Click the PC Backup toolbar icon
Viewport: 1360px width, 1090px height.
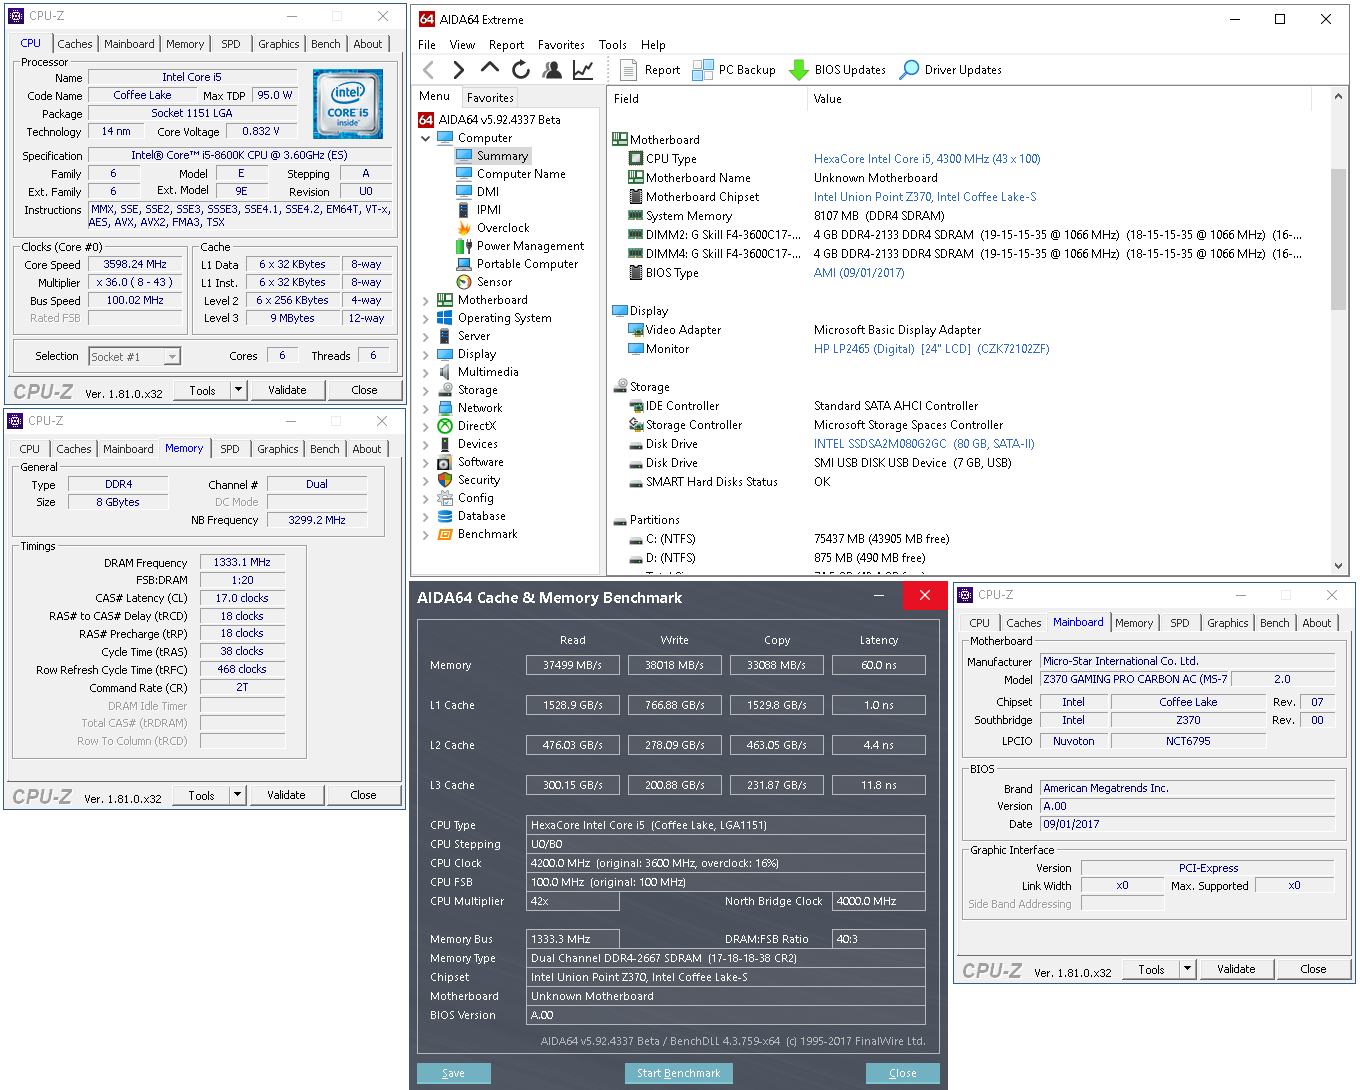click(703, 70)
